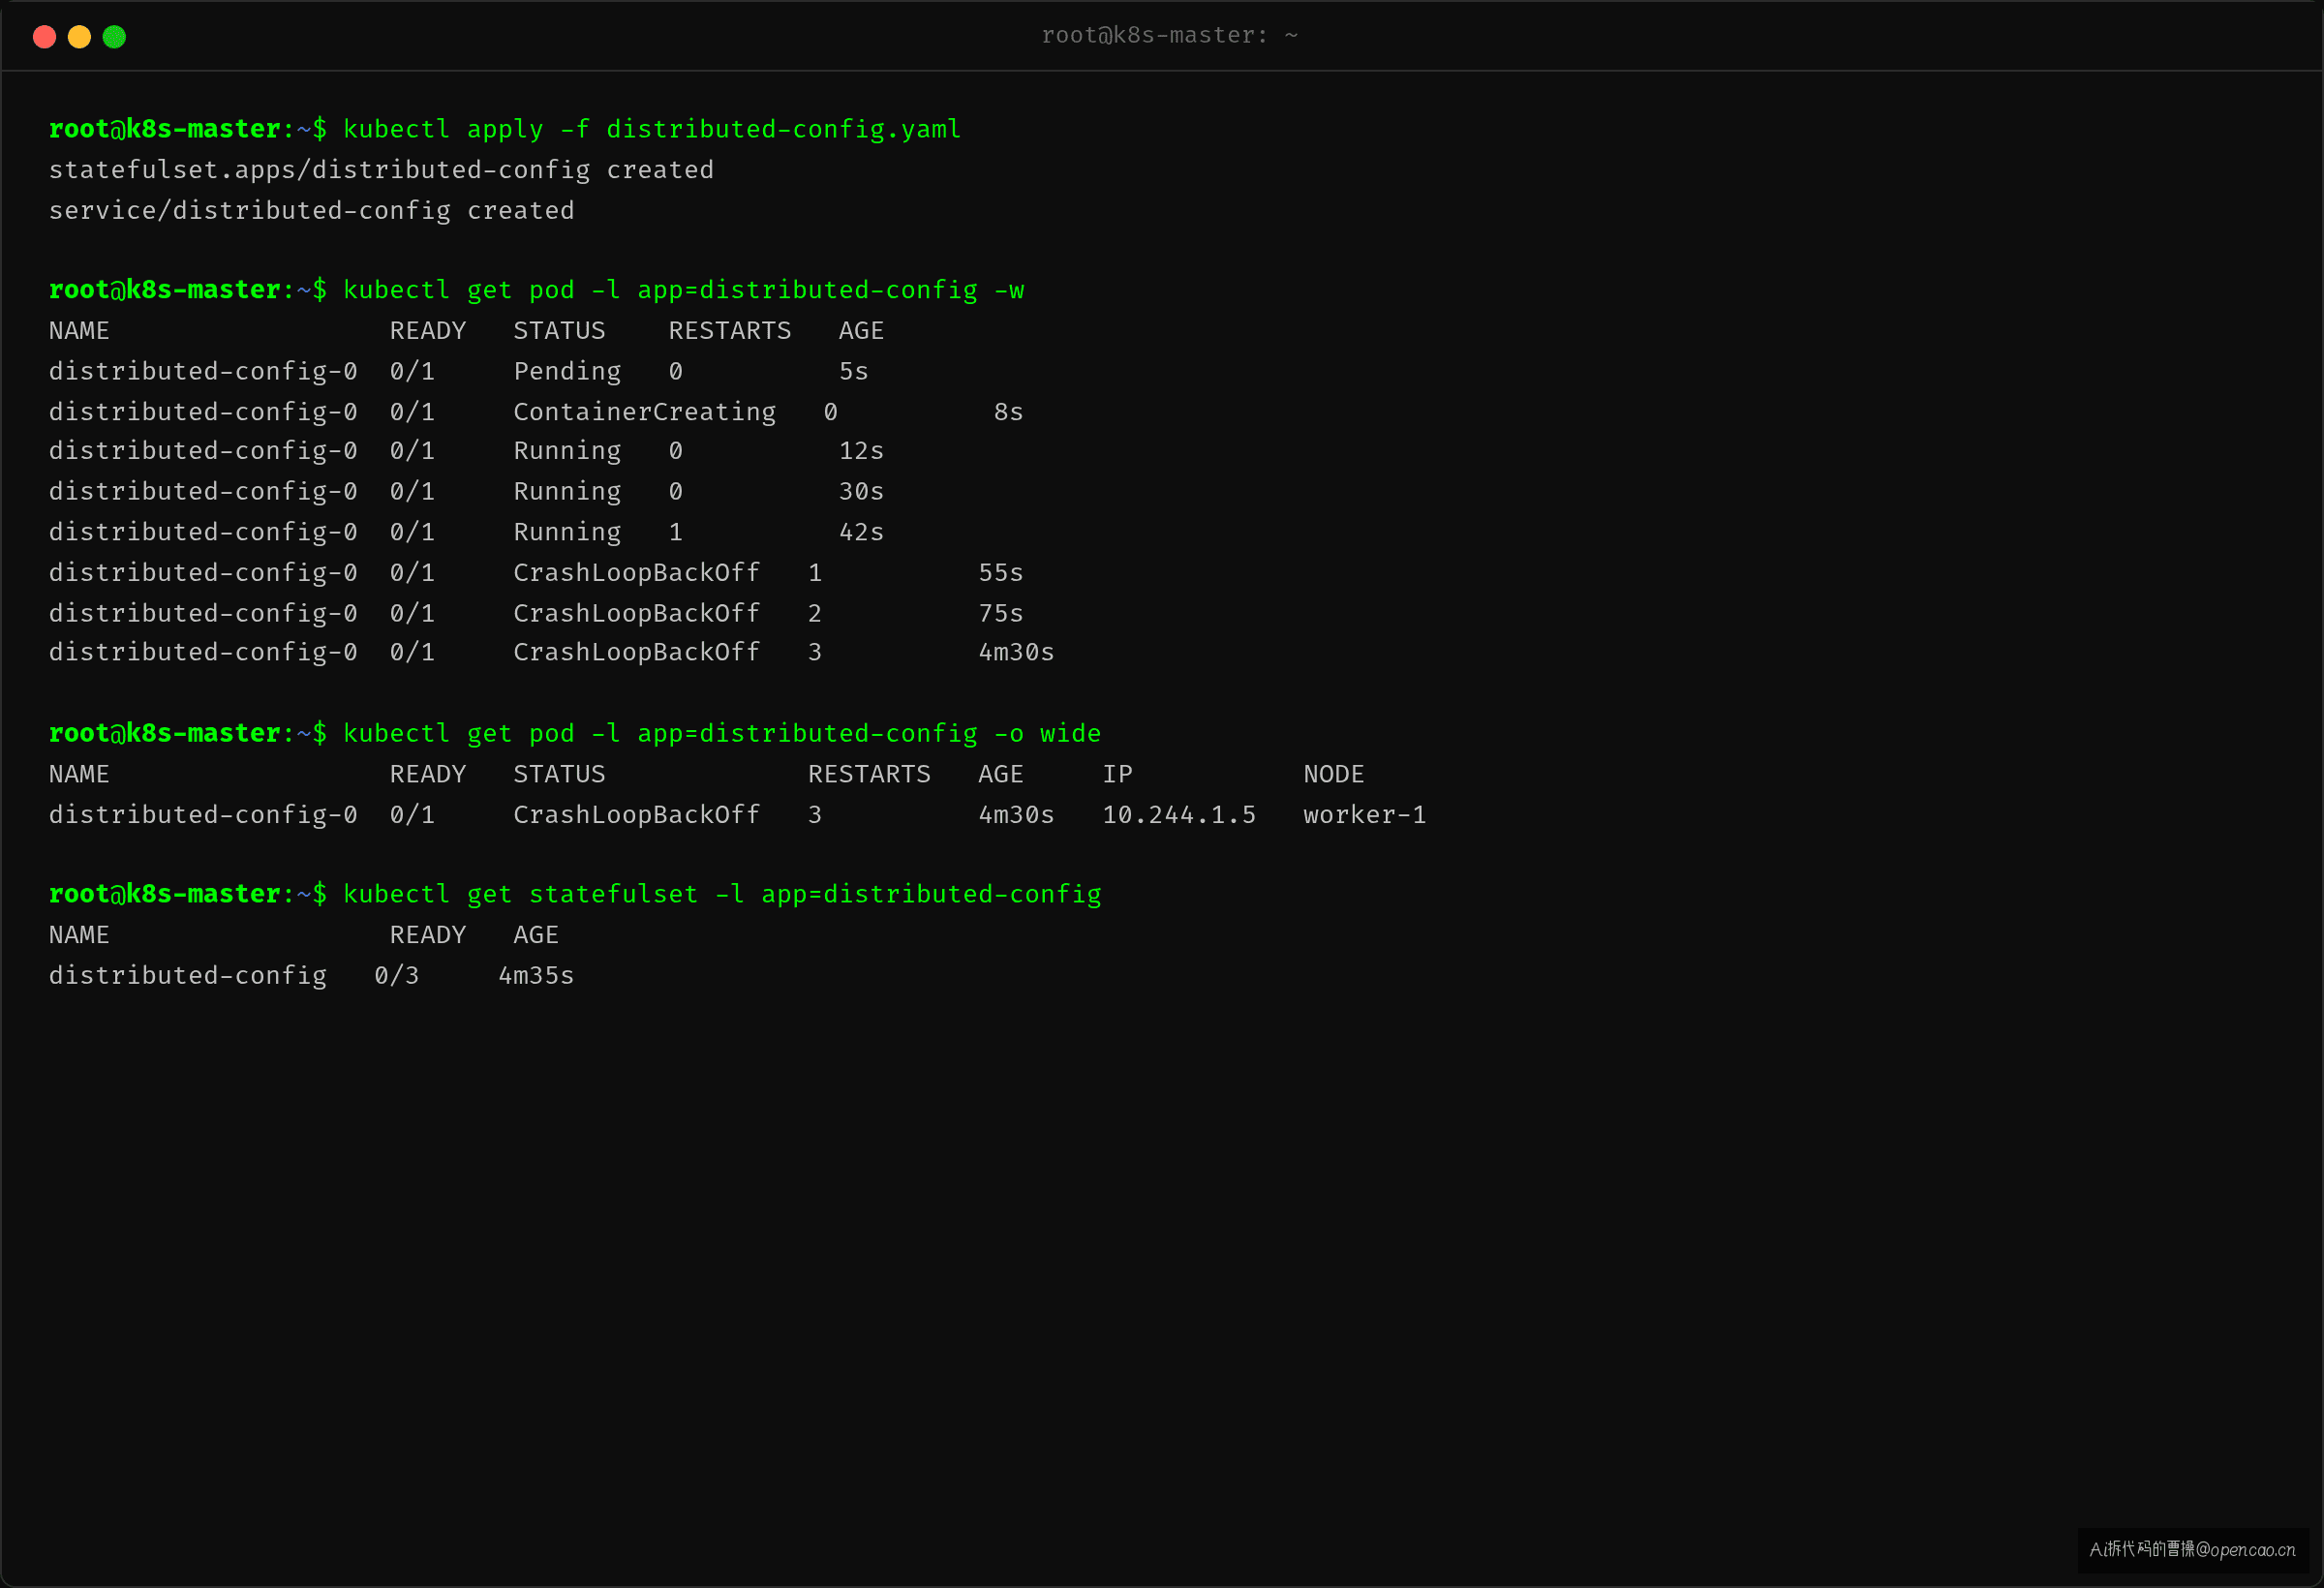Click the Running row aged 30s
Viewport: 2324px width, 1588px height.
(x=467, y=492)
